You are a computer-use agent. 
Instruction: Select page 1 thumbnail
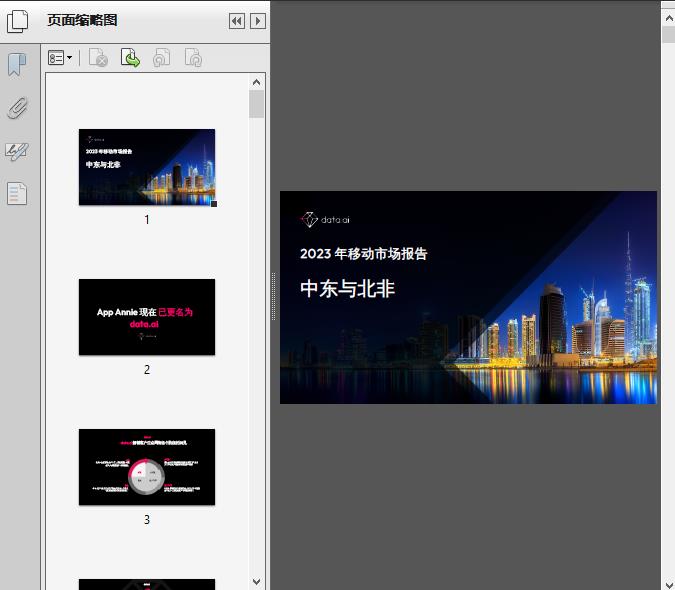point(147,167)
